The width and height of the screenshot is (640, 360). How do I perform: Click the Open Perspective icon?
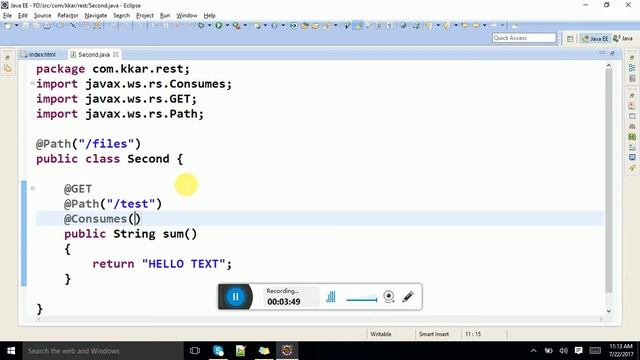(570, 38)
